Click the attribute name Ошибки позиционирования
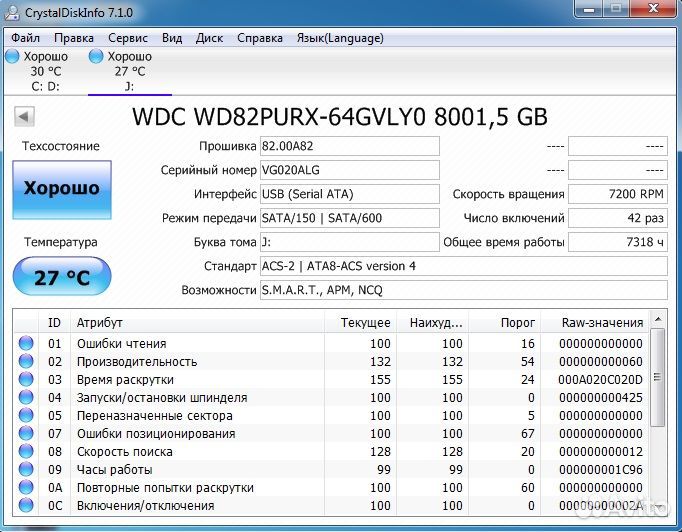682x532 pixels. click(156, 434)
